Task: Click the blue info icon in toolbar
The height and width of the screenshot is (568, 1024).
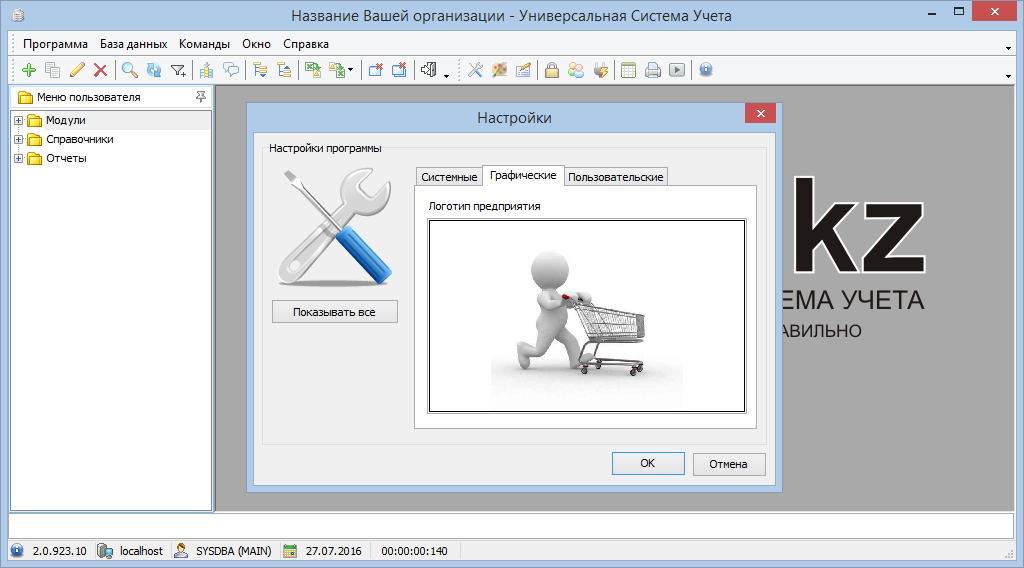Action: pyautogui.click(x=706, y=70)
